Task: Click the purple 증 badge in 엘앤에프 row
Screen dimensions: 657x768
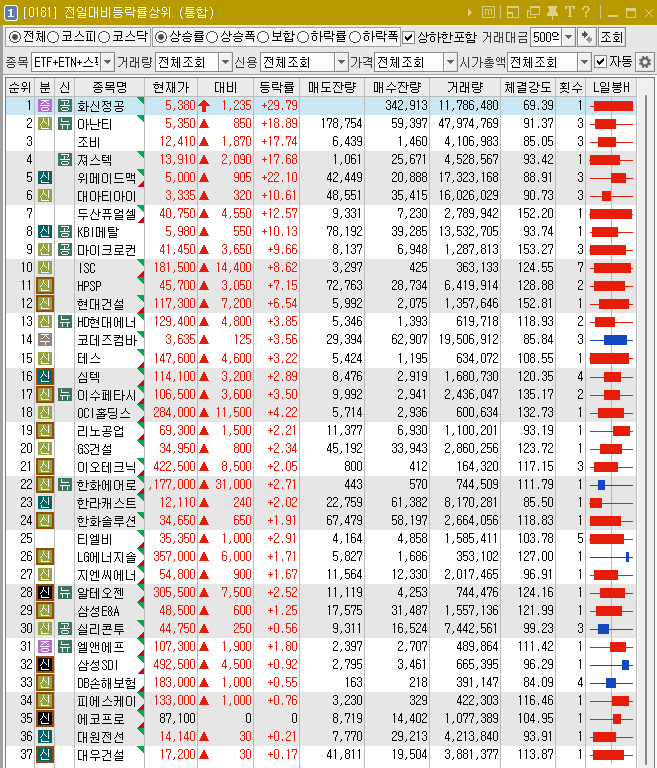Action: pos(45,647)
